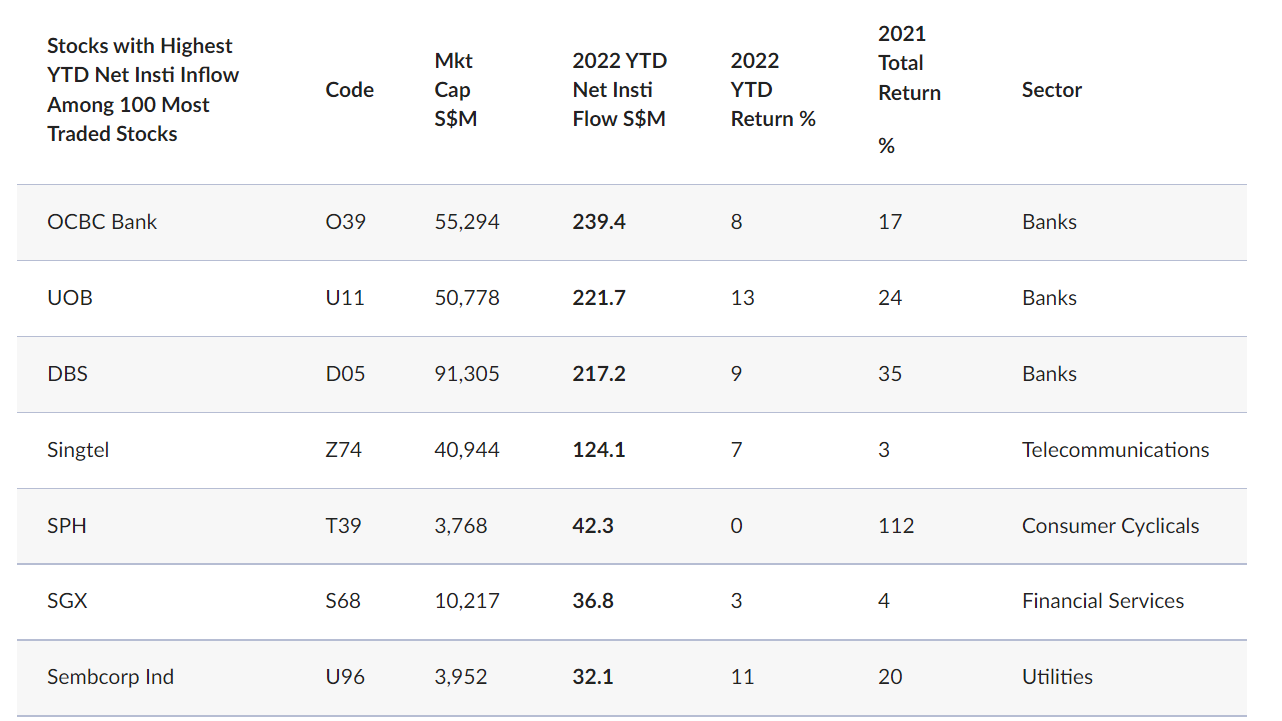The width and height of the screenshot is (1282, 721).
Task: Click the 2022 YTD Return % header
Action: [773, 90]
